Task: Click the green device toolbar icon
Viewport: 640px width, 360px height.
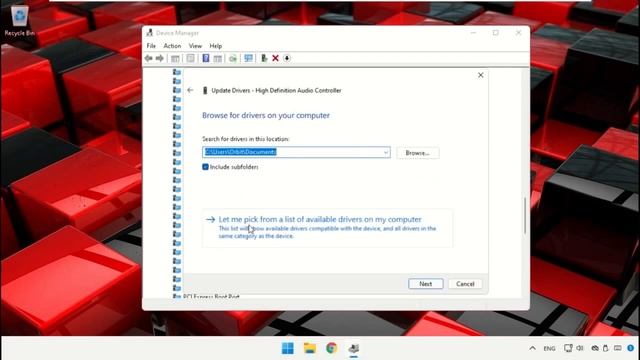Action: pos(264,58)
